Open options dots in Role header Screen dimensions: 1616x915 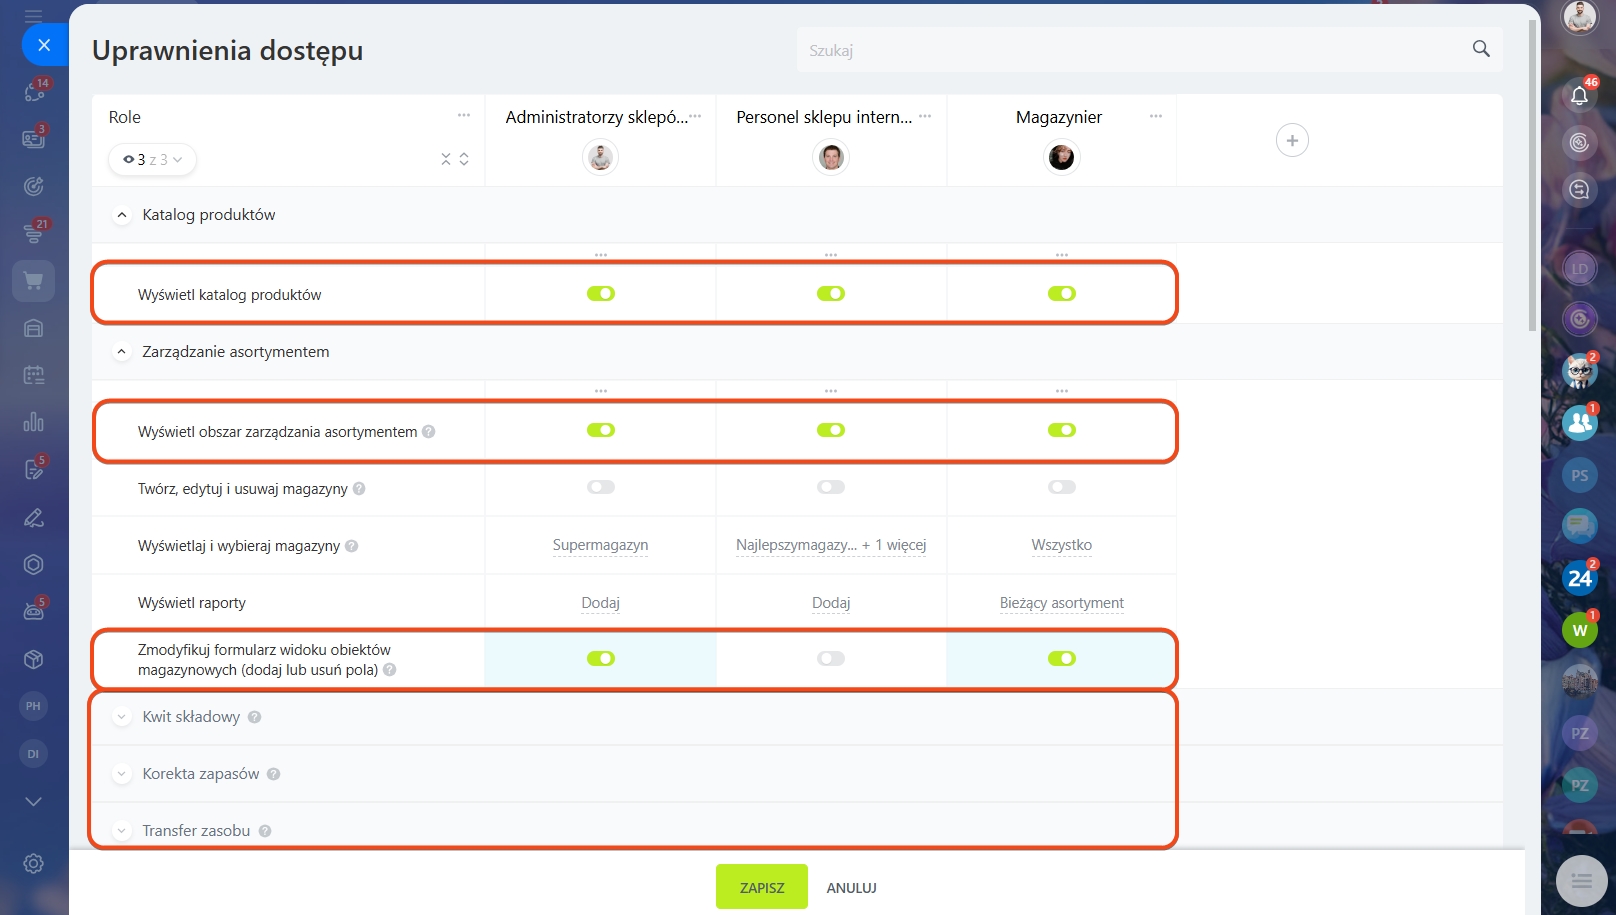point(464,115)
